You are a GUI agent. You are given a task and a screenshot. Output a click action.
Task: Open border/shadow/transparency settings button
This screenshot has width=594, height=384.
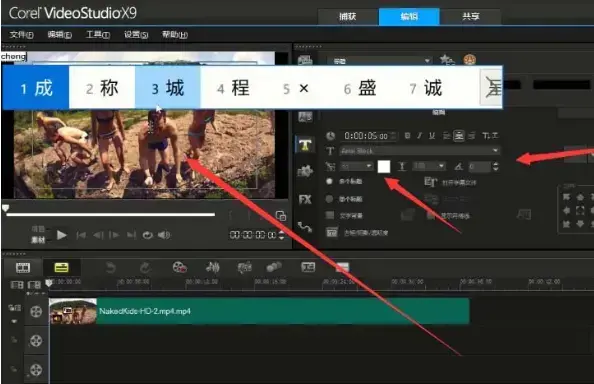332,232
